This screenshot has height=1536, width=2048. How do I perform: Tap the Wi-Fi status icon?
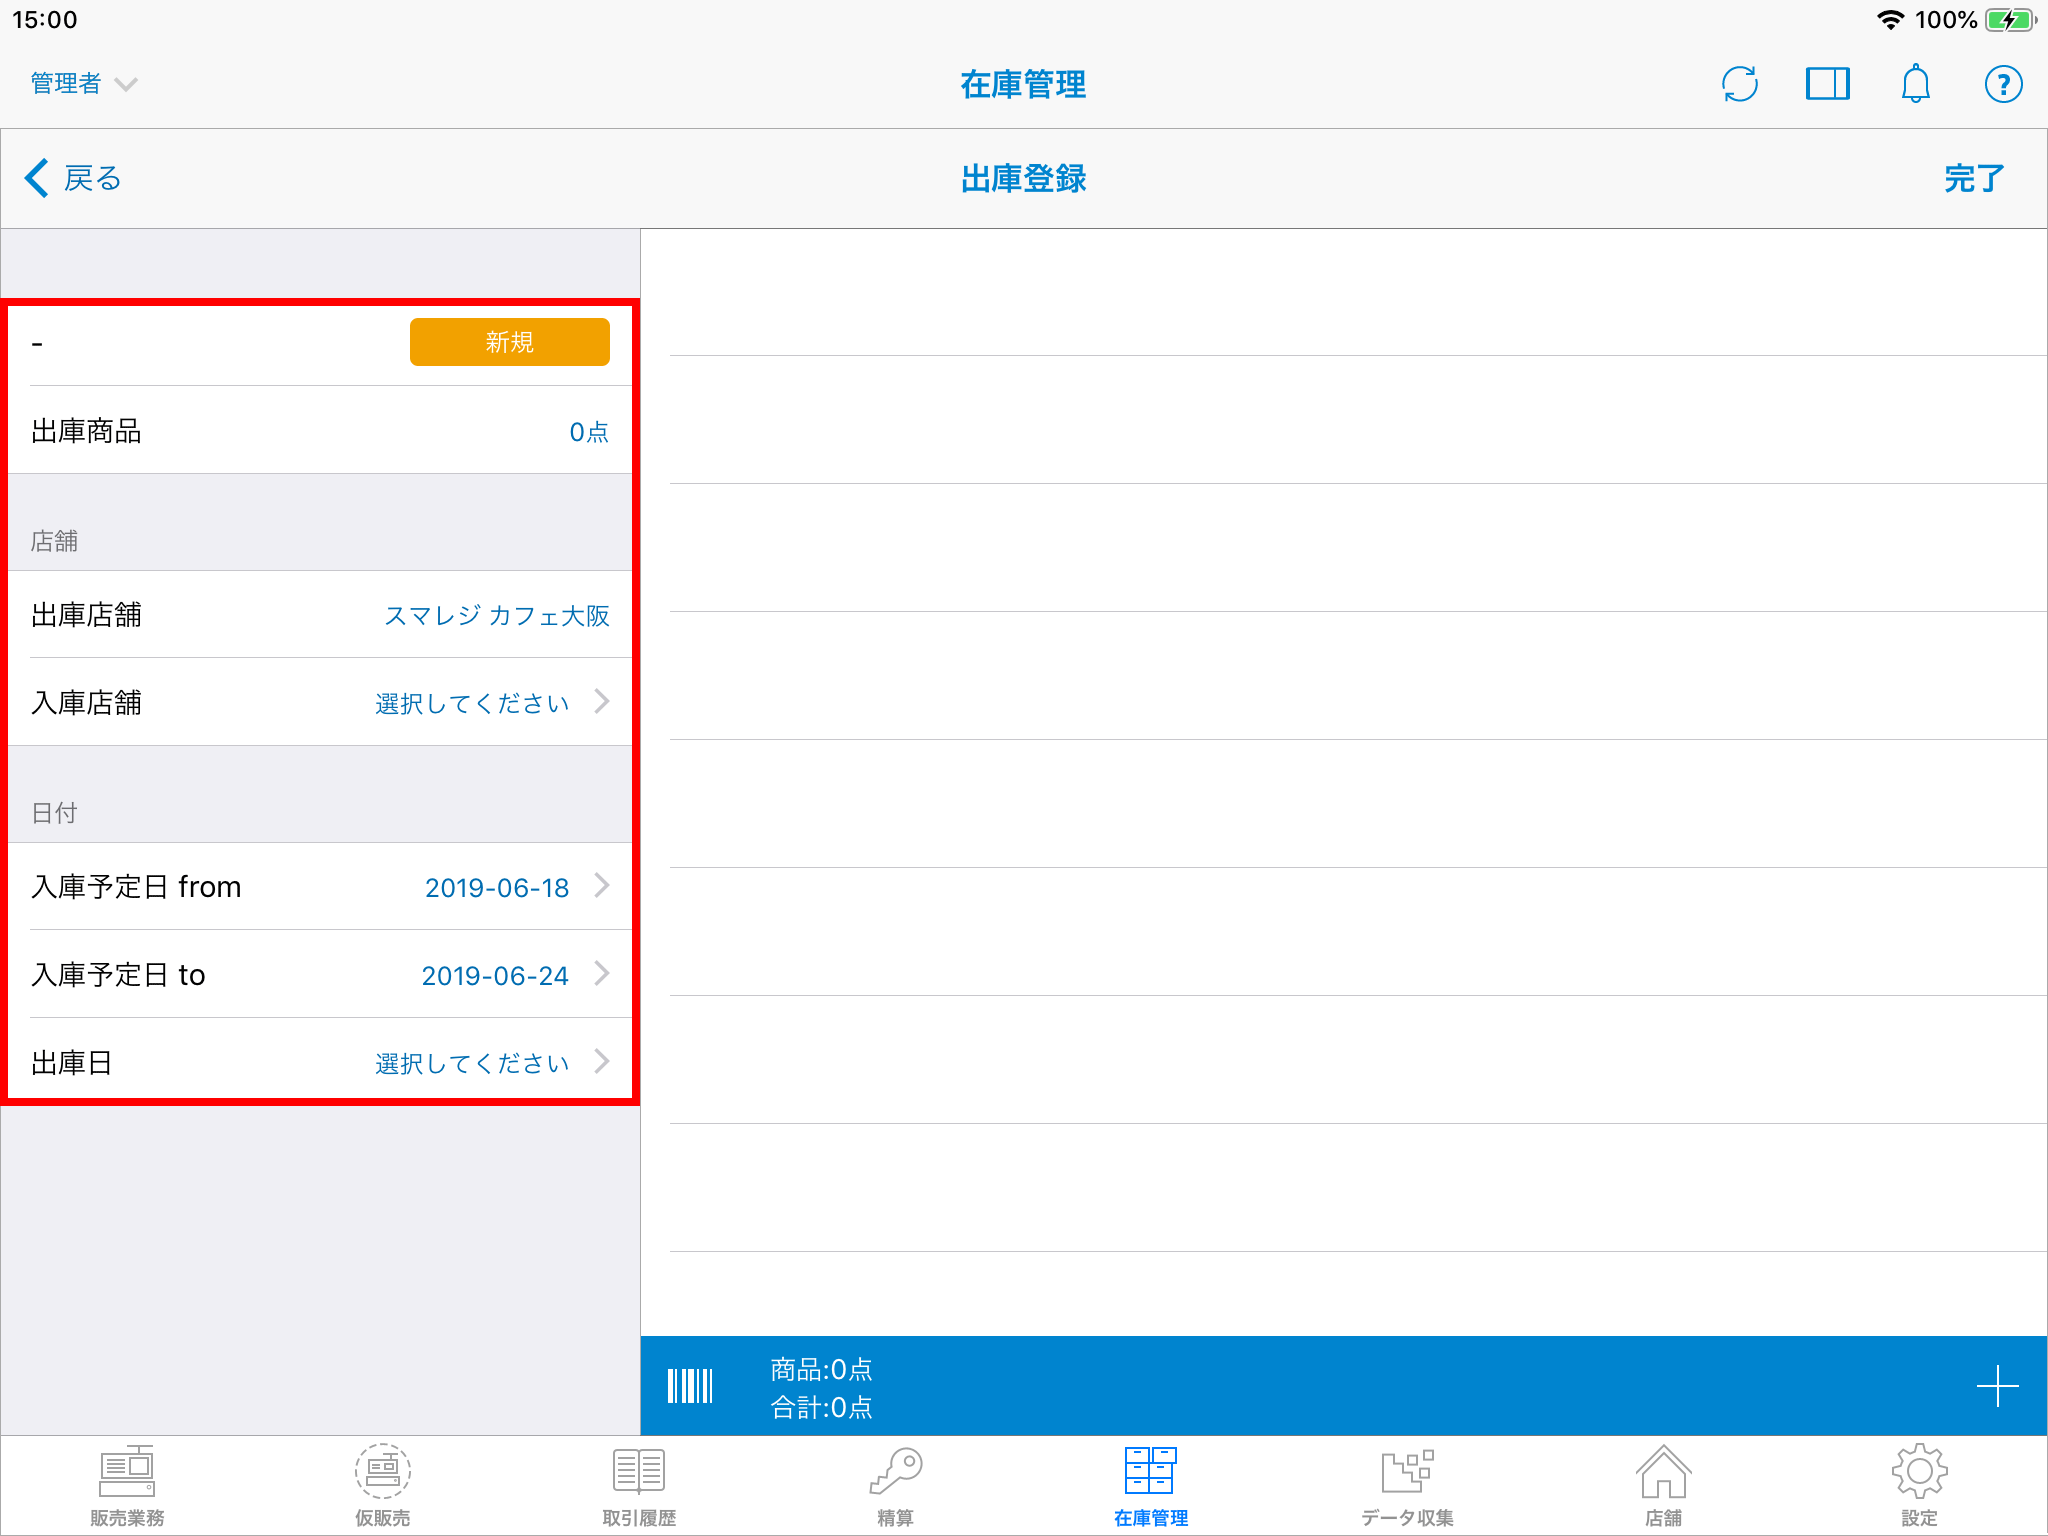click(x=1890, y=20)
